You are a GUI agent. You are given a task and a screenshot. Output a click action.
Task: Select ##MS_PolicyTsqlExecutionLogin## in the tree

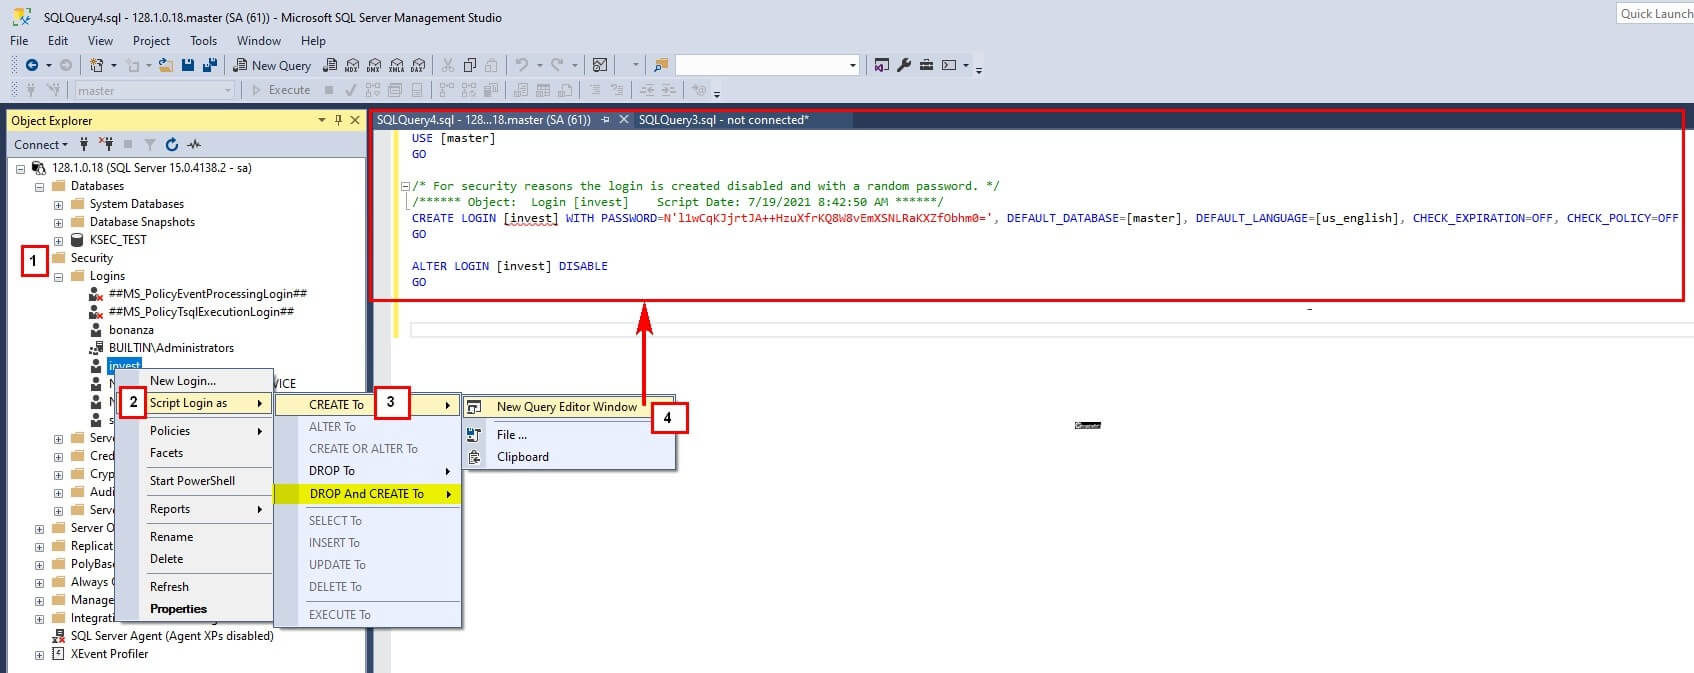(x=201, y=312)
